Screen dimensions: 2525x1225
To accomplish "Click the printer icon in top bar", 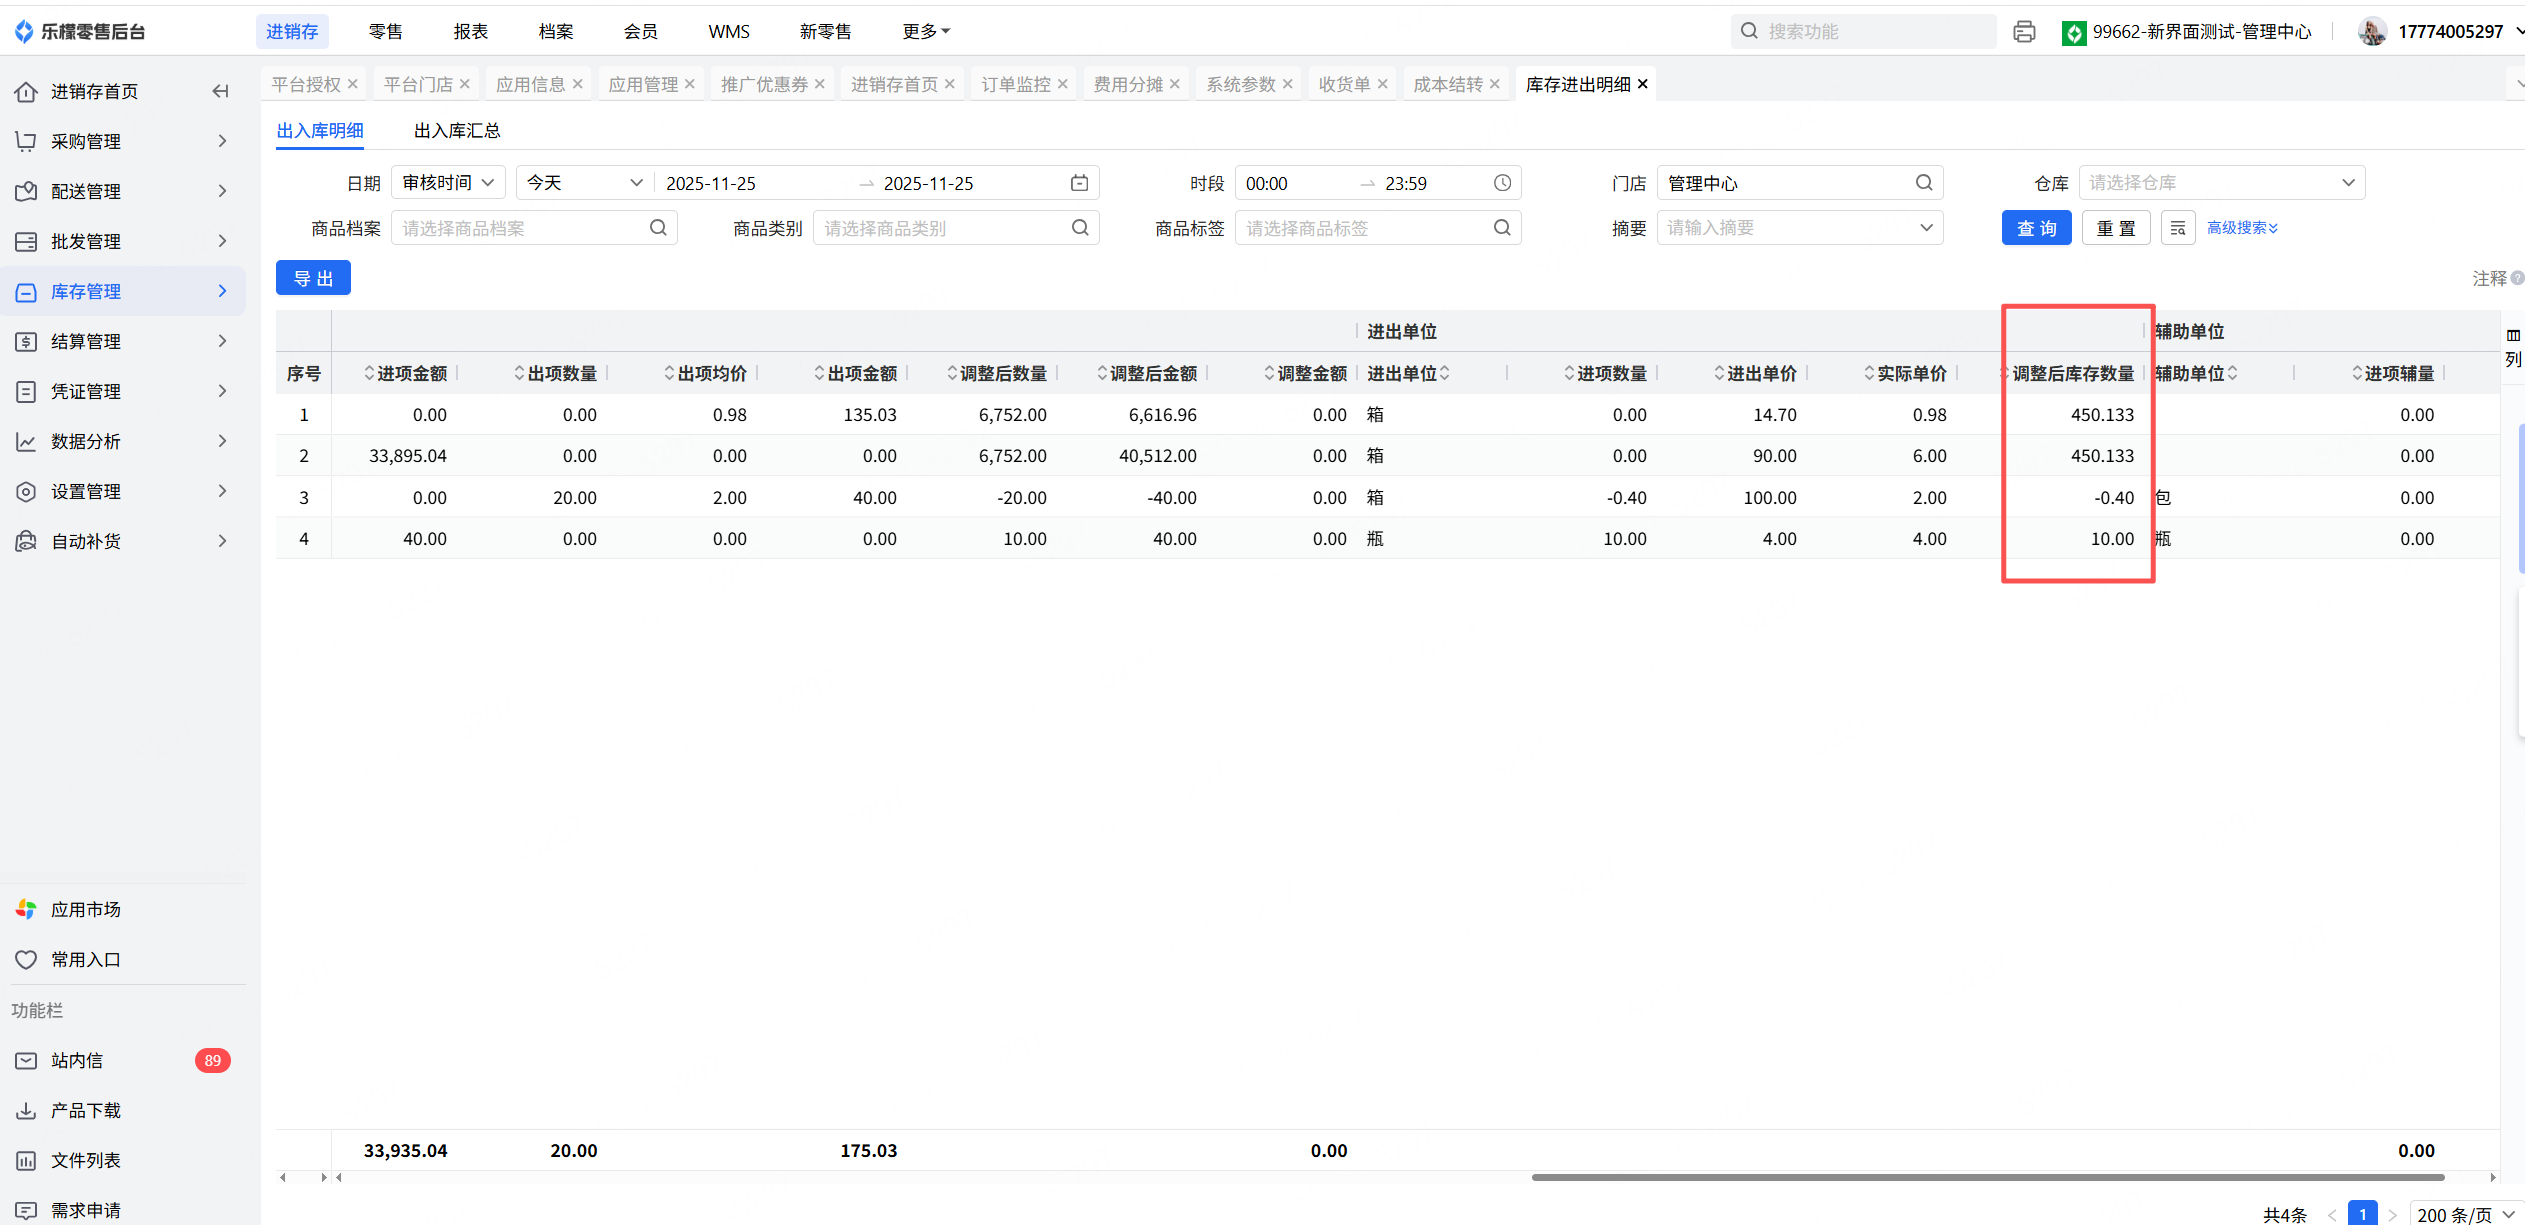I will (2024, 32).
